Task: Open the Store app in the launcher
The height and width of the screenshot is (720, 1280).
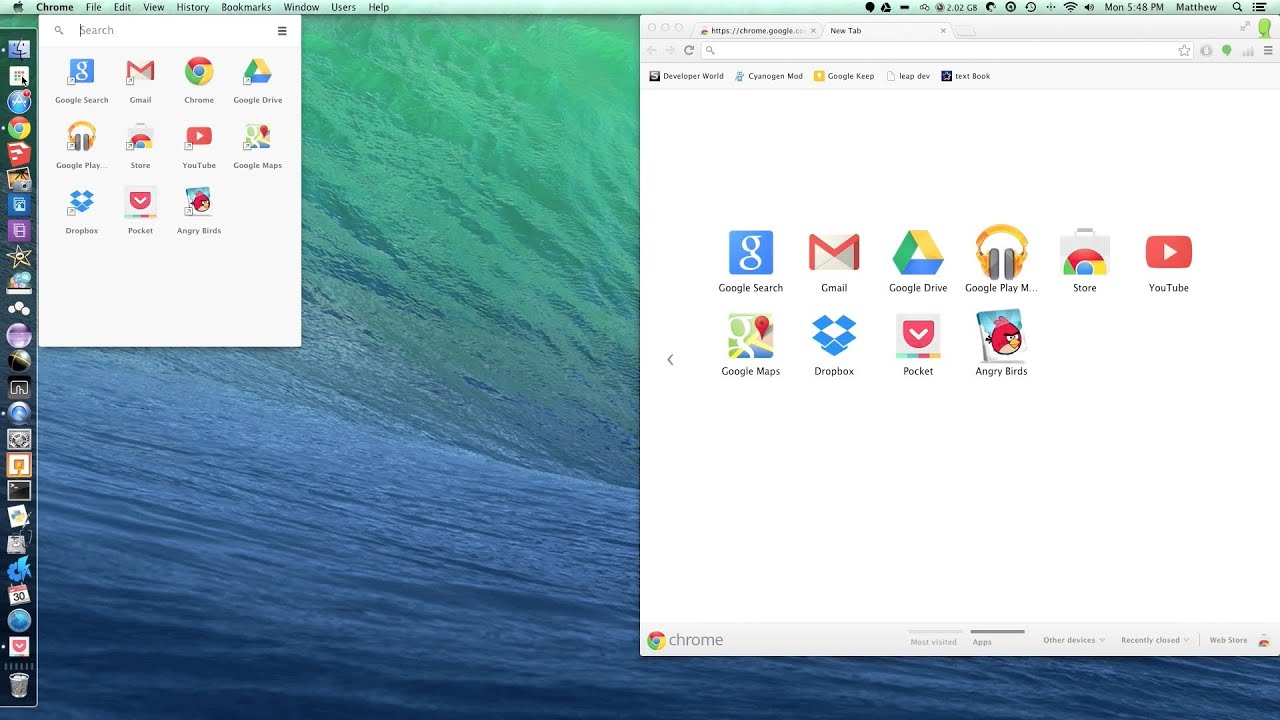Action: coord(140,145)
